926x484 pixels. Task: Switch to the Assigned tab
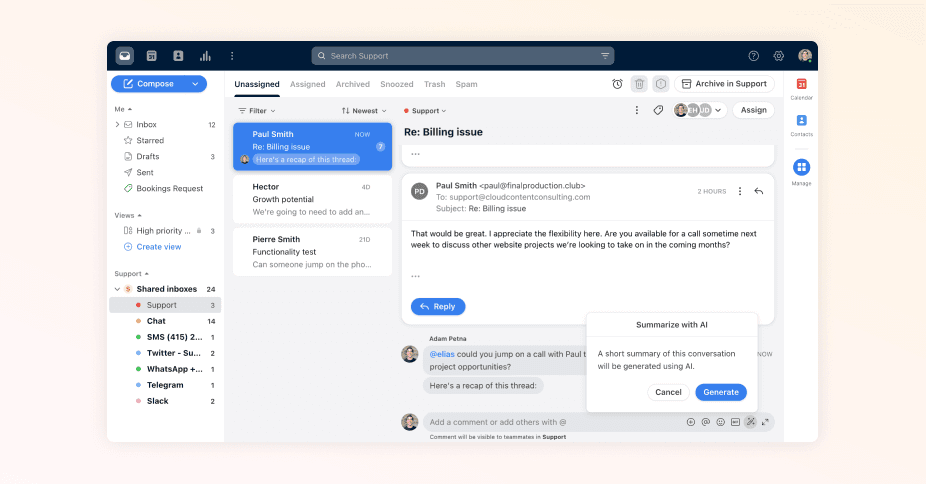pos(308,84)
